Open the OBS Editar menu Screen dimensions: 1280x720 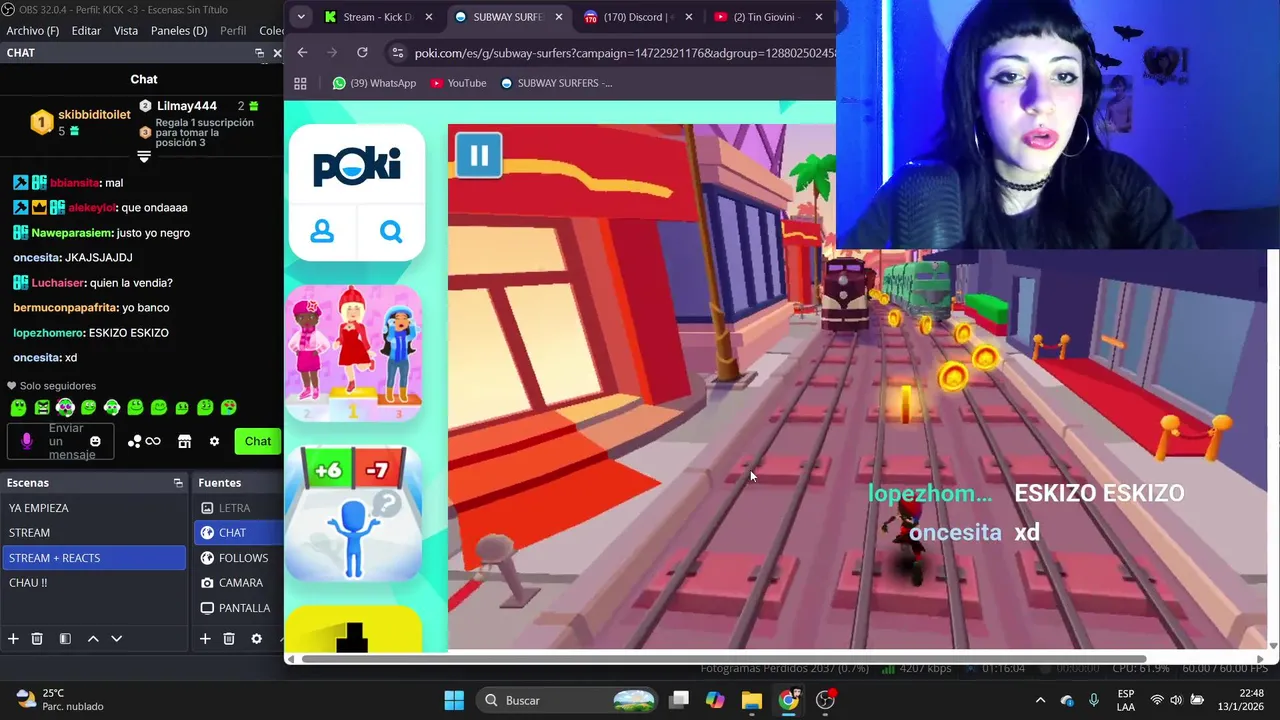click(86, 31)
